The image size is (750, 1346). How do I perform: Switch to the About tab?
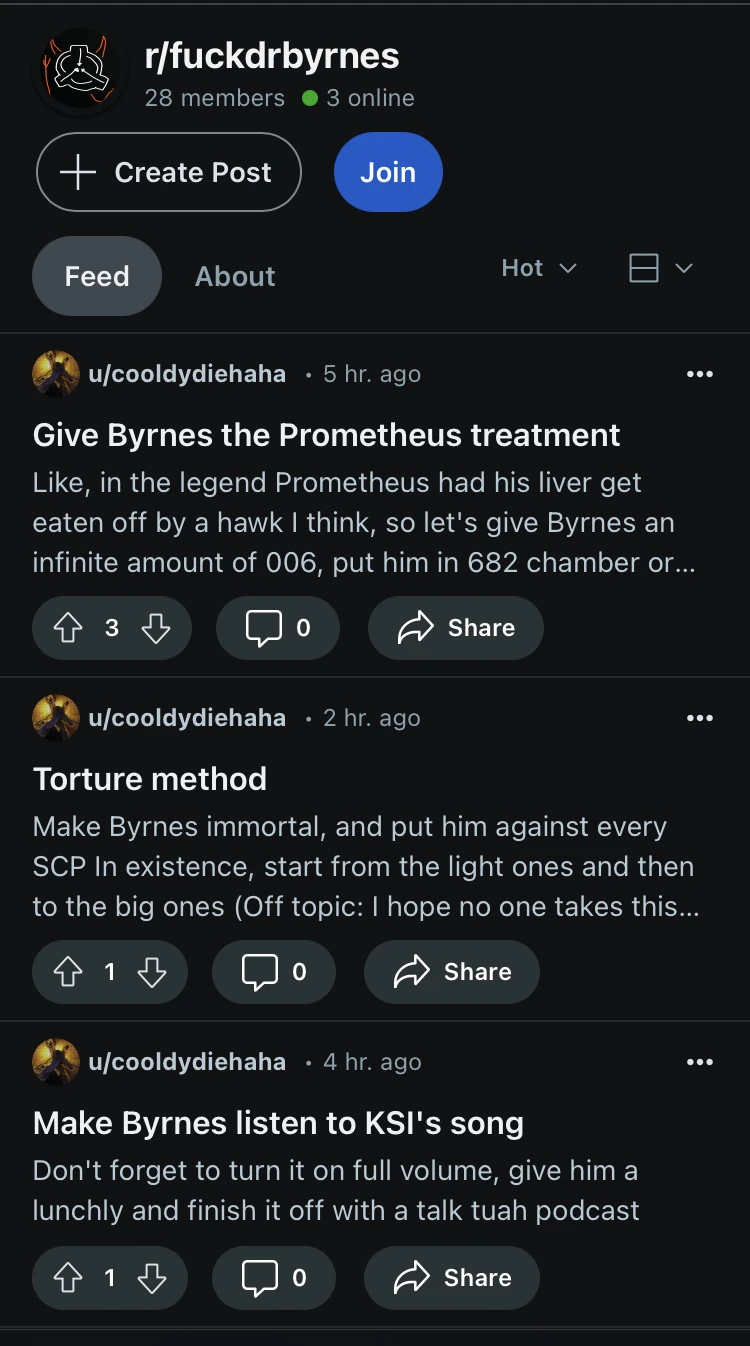click(234, 276)
